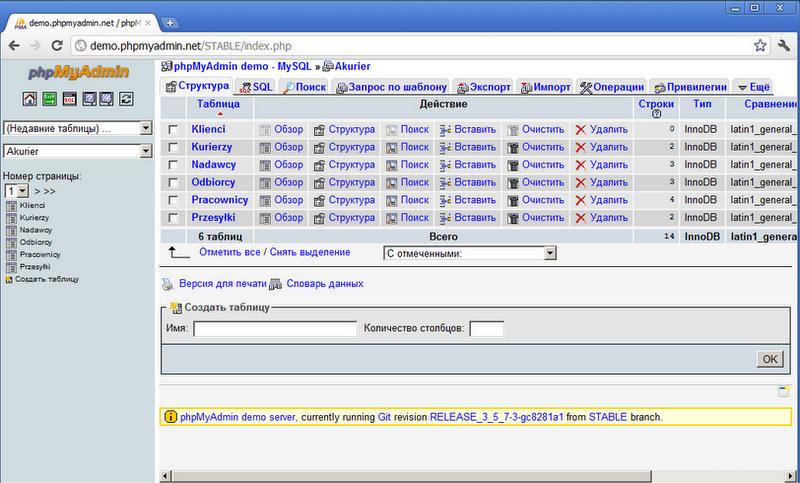The height and width of the screenshot is (483, 800).
Task: Click the phpMyAdmin logo in the sidebar
Action: click(78, 72)
